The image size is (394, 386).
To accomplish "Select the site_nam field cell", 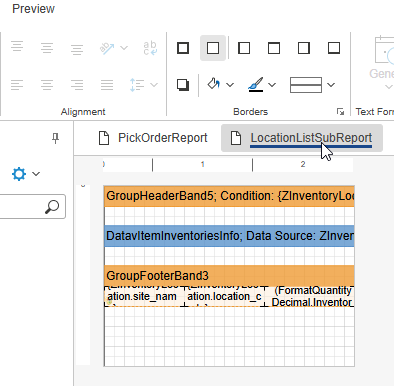I will [x=145, y=296].
